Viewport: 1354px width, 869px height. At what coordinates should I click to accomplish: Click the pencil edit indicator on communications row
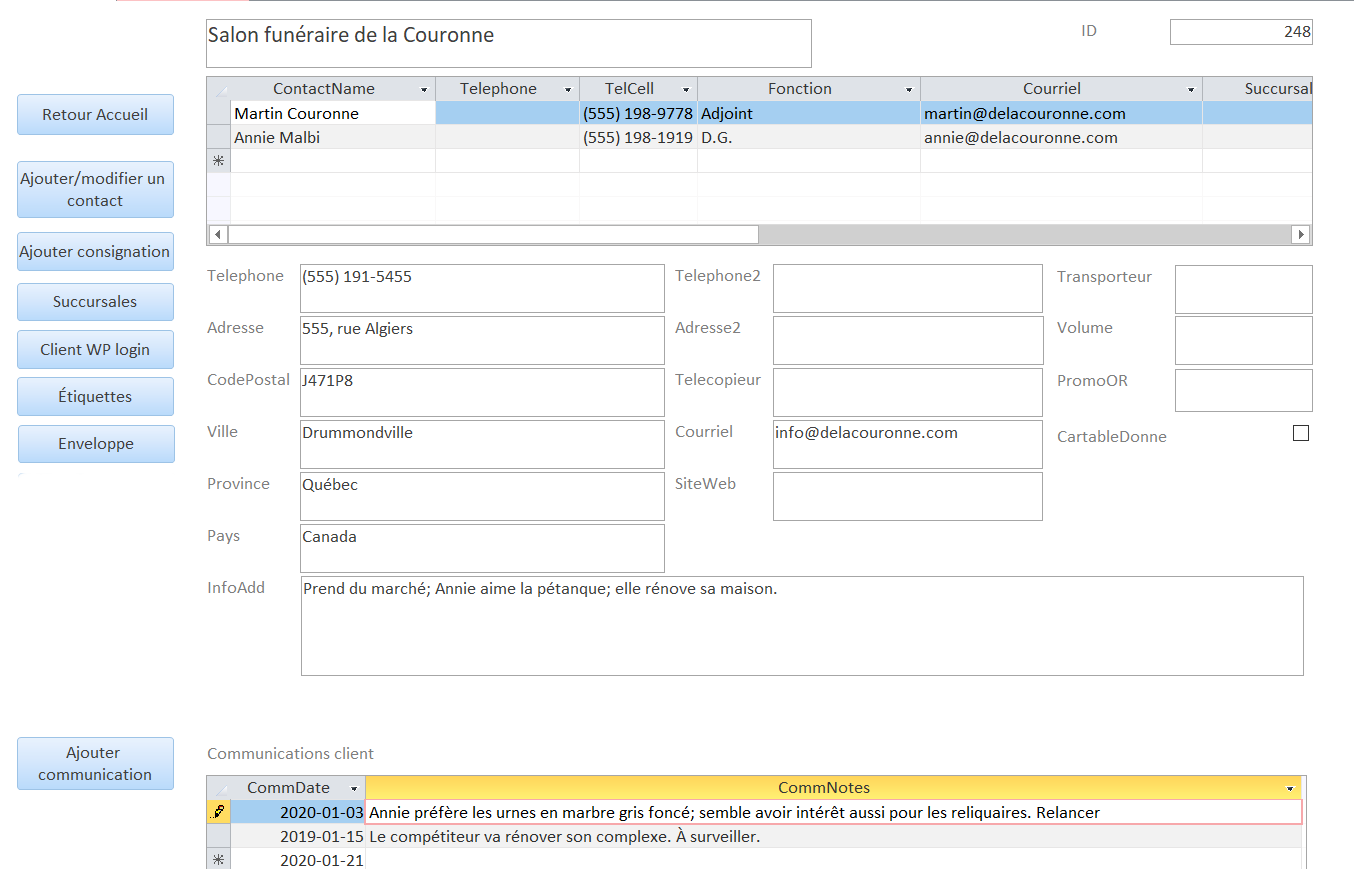click(218, 813)
